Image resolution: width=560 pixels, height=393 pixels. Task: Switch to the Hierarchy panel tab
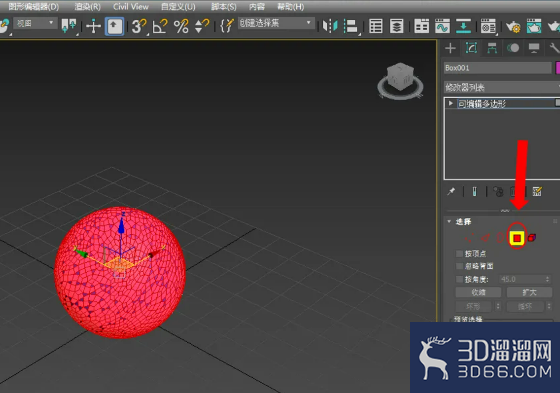492,48
